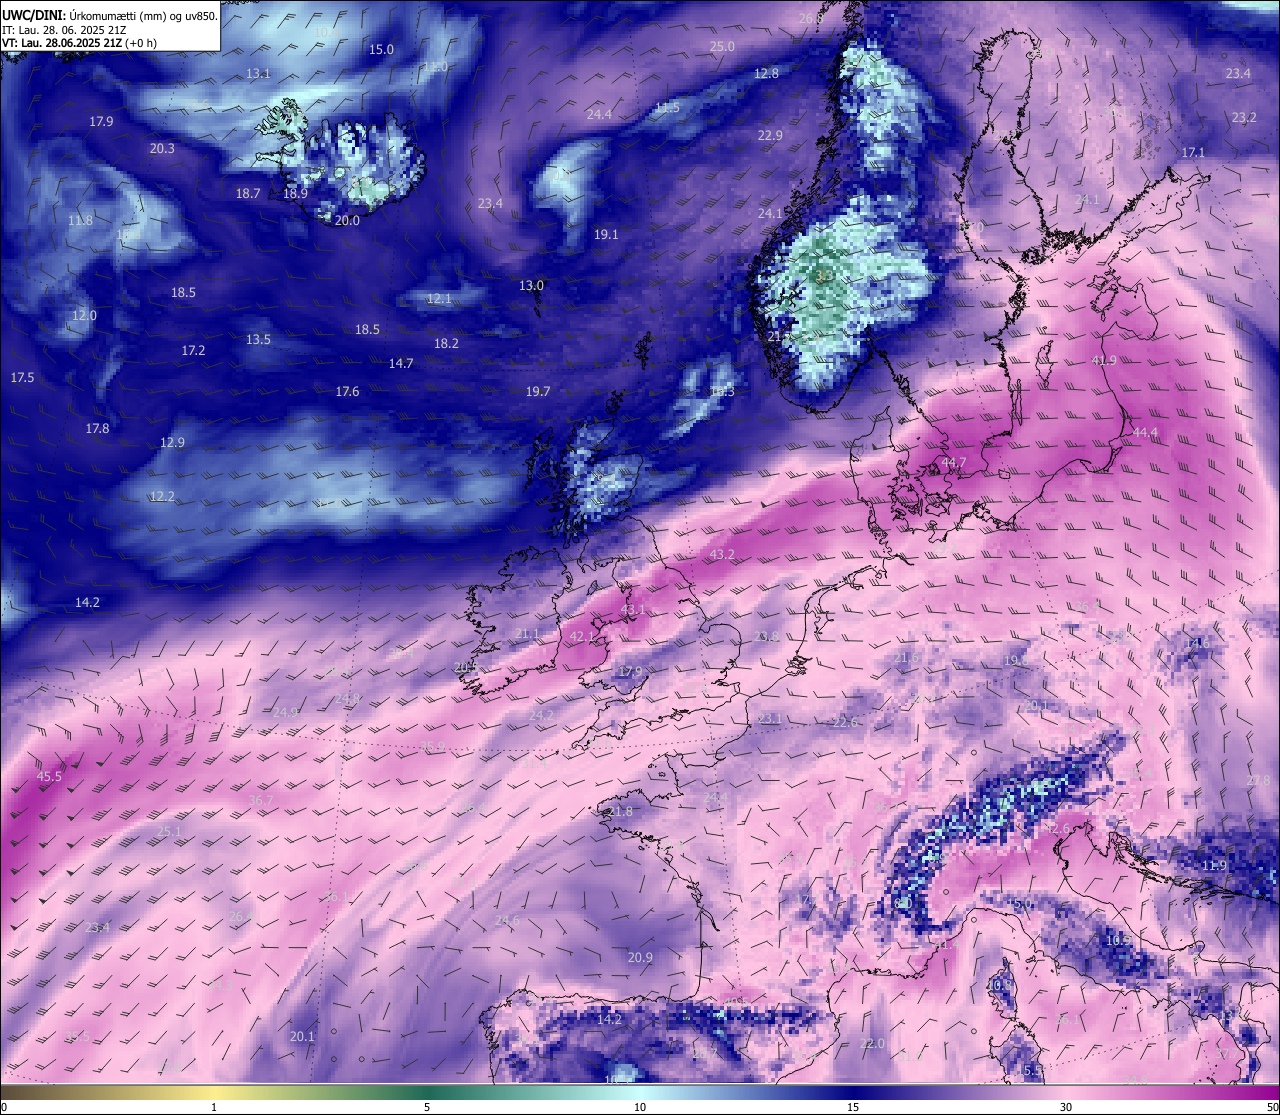The image size is (1280, 1115).
Task: Click the 18.7 value label
Action: [248, 193]
